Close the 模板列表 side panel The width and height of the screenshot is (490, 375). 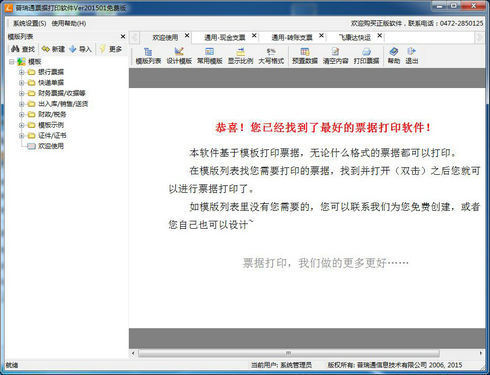123,36
